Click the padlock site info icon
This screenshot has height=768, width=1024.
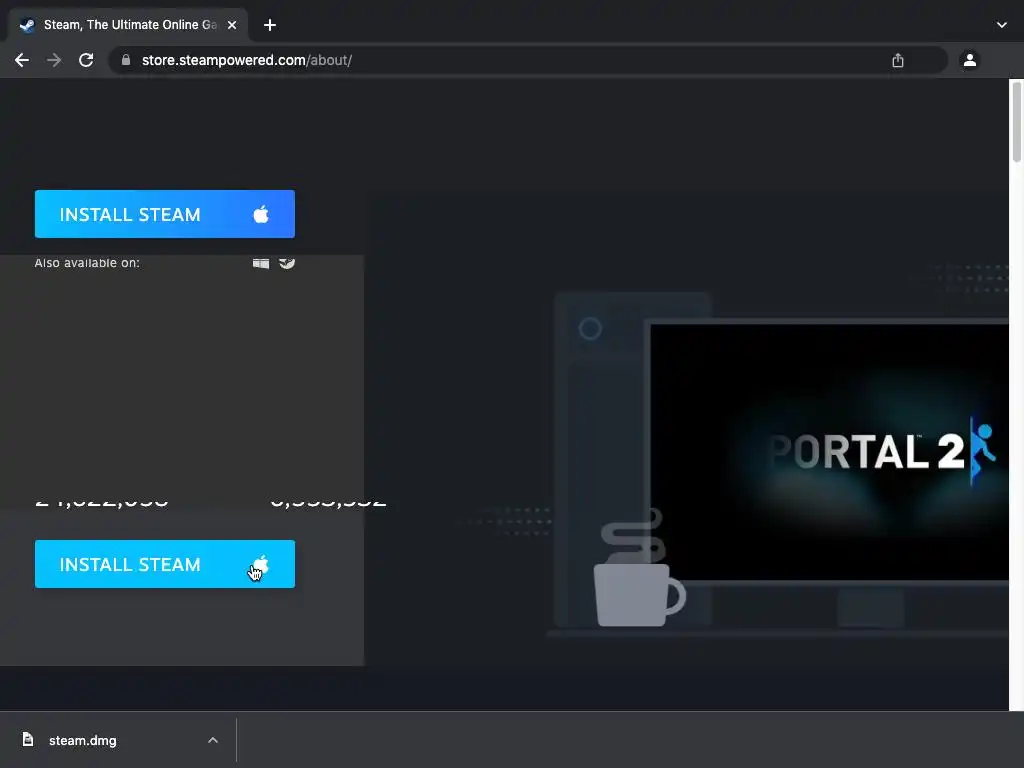[x=126, y=60]
